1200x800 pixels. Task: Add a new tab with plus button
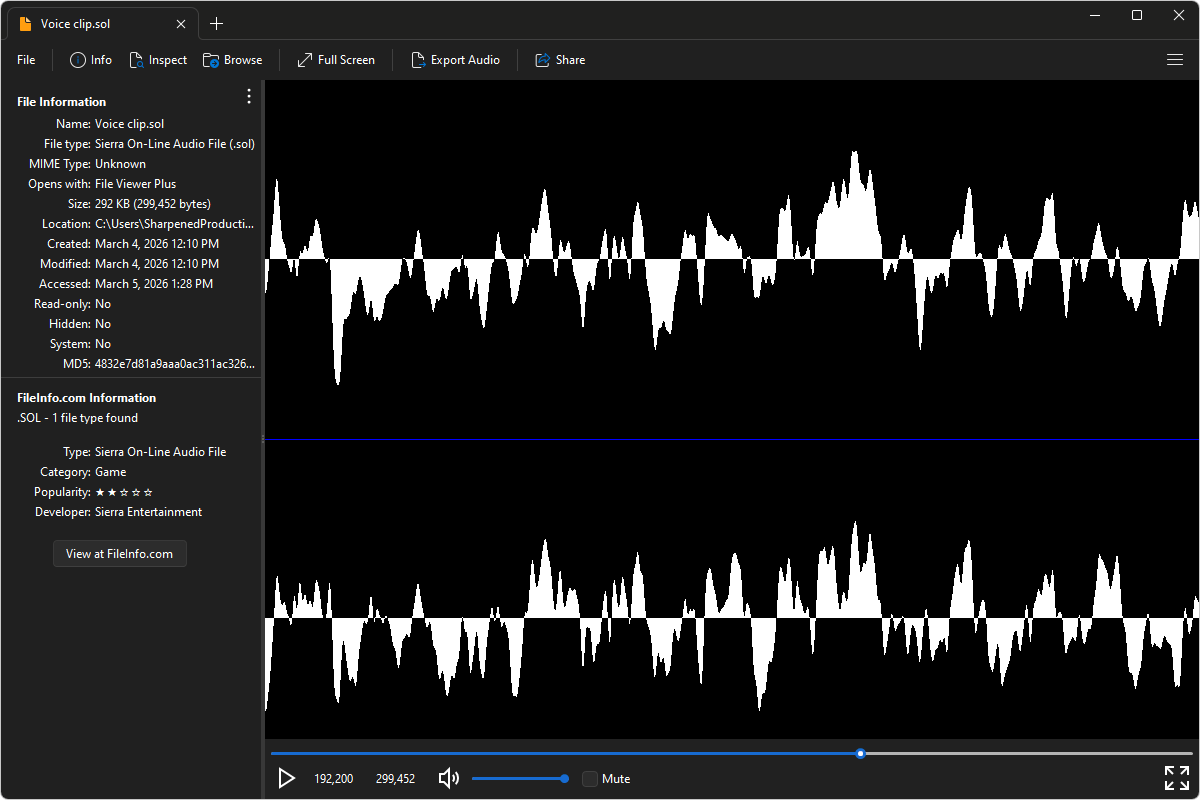click(217, 23)
